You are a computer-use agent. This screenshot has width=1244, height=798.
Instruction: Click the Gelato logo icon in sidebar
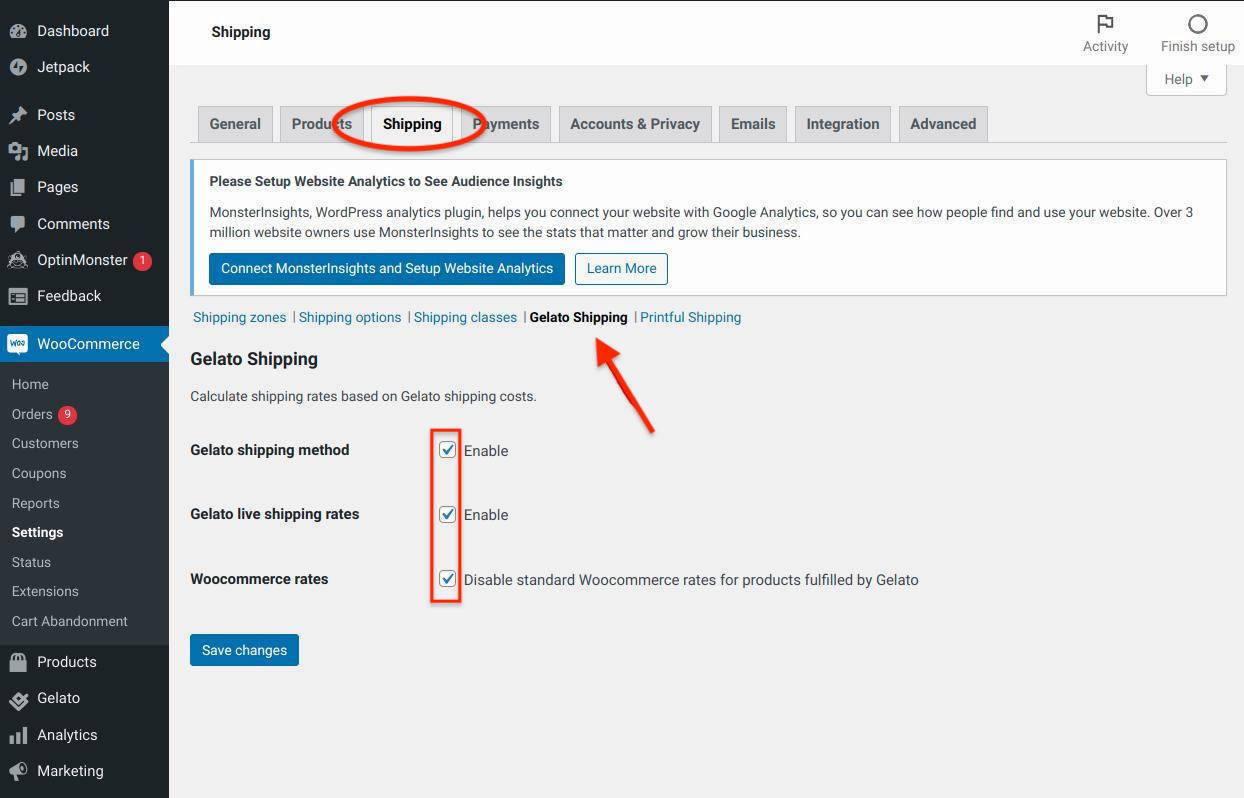(18, 698)
